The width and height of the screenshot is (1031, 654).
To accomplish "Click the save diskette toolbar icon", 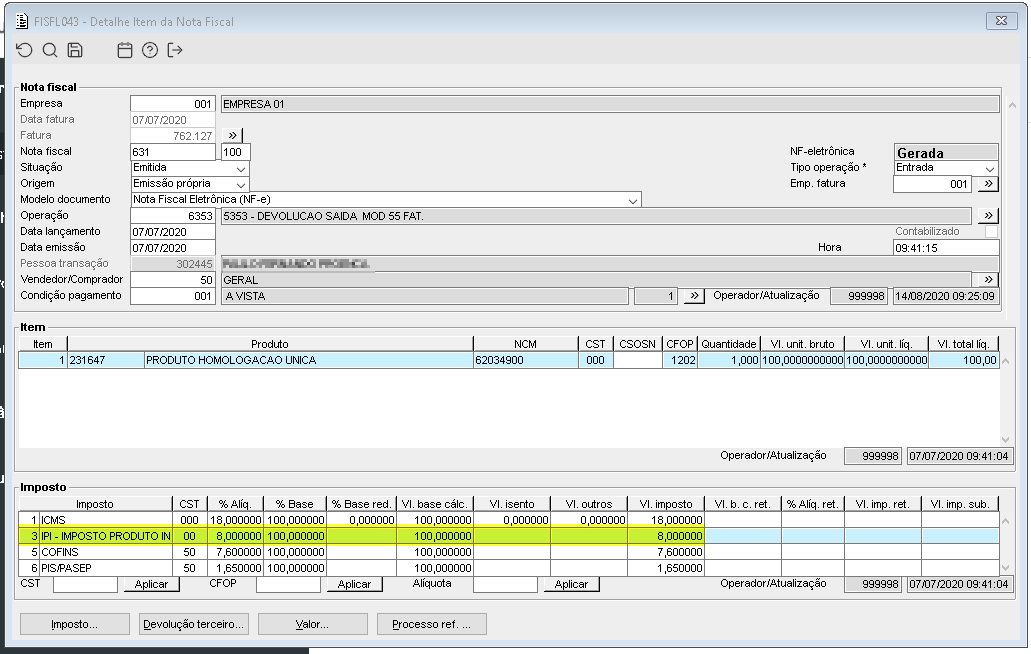I will point(75,50).
